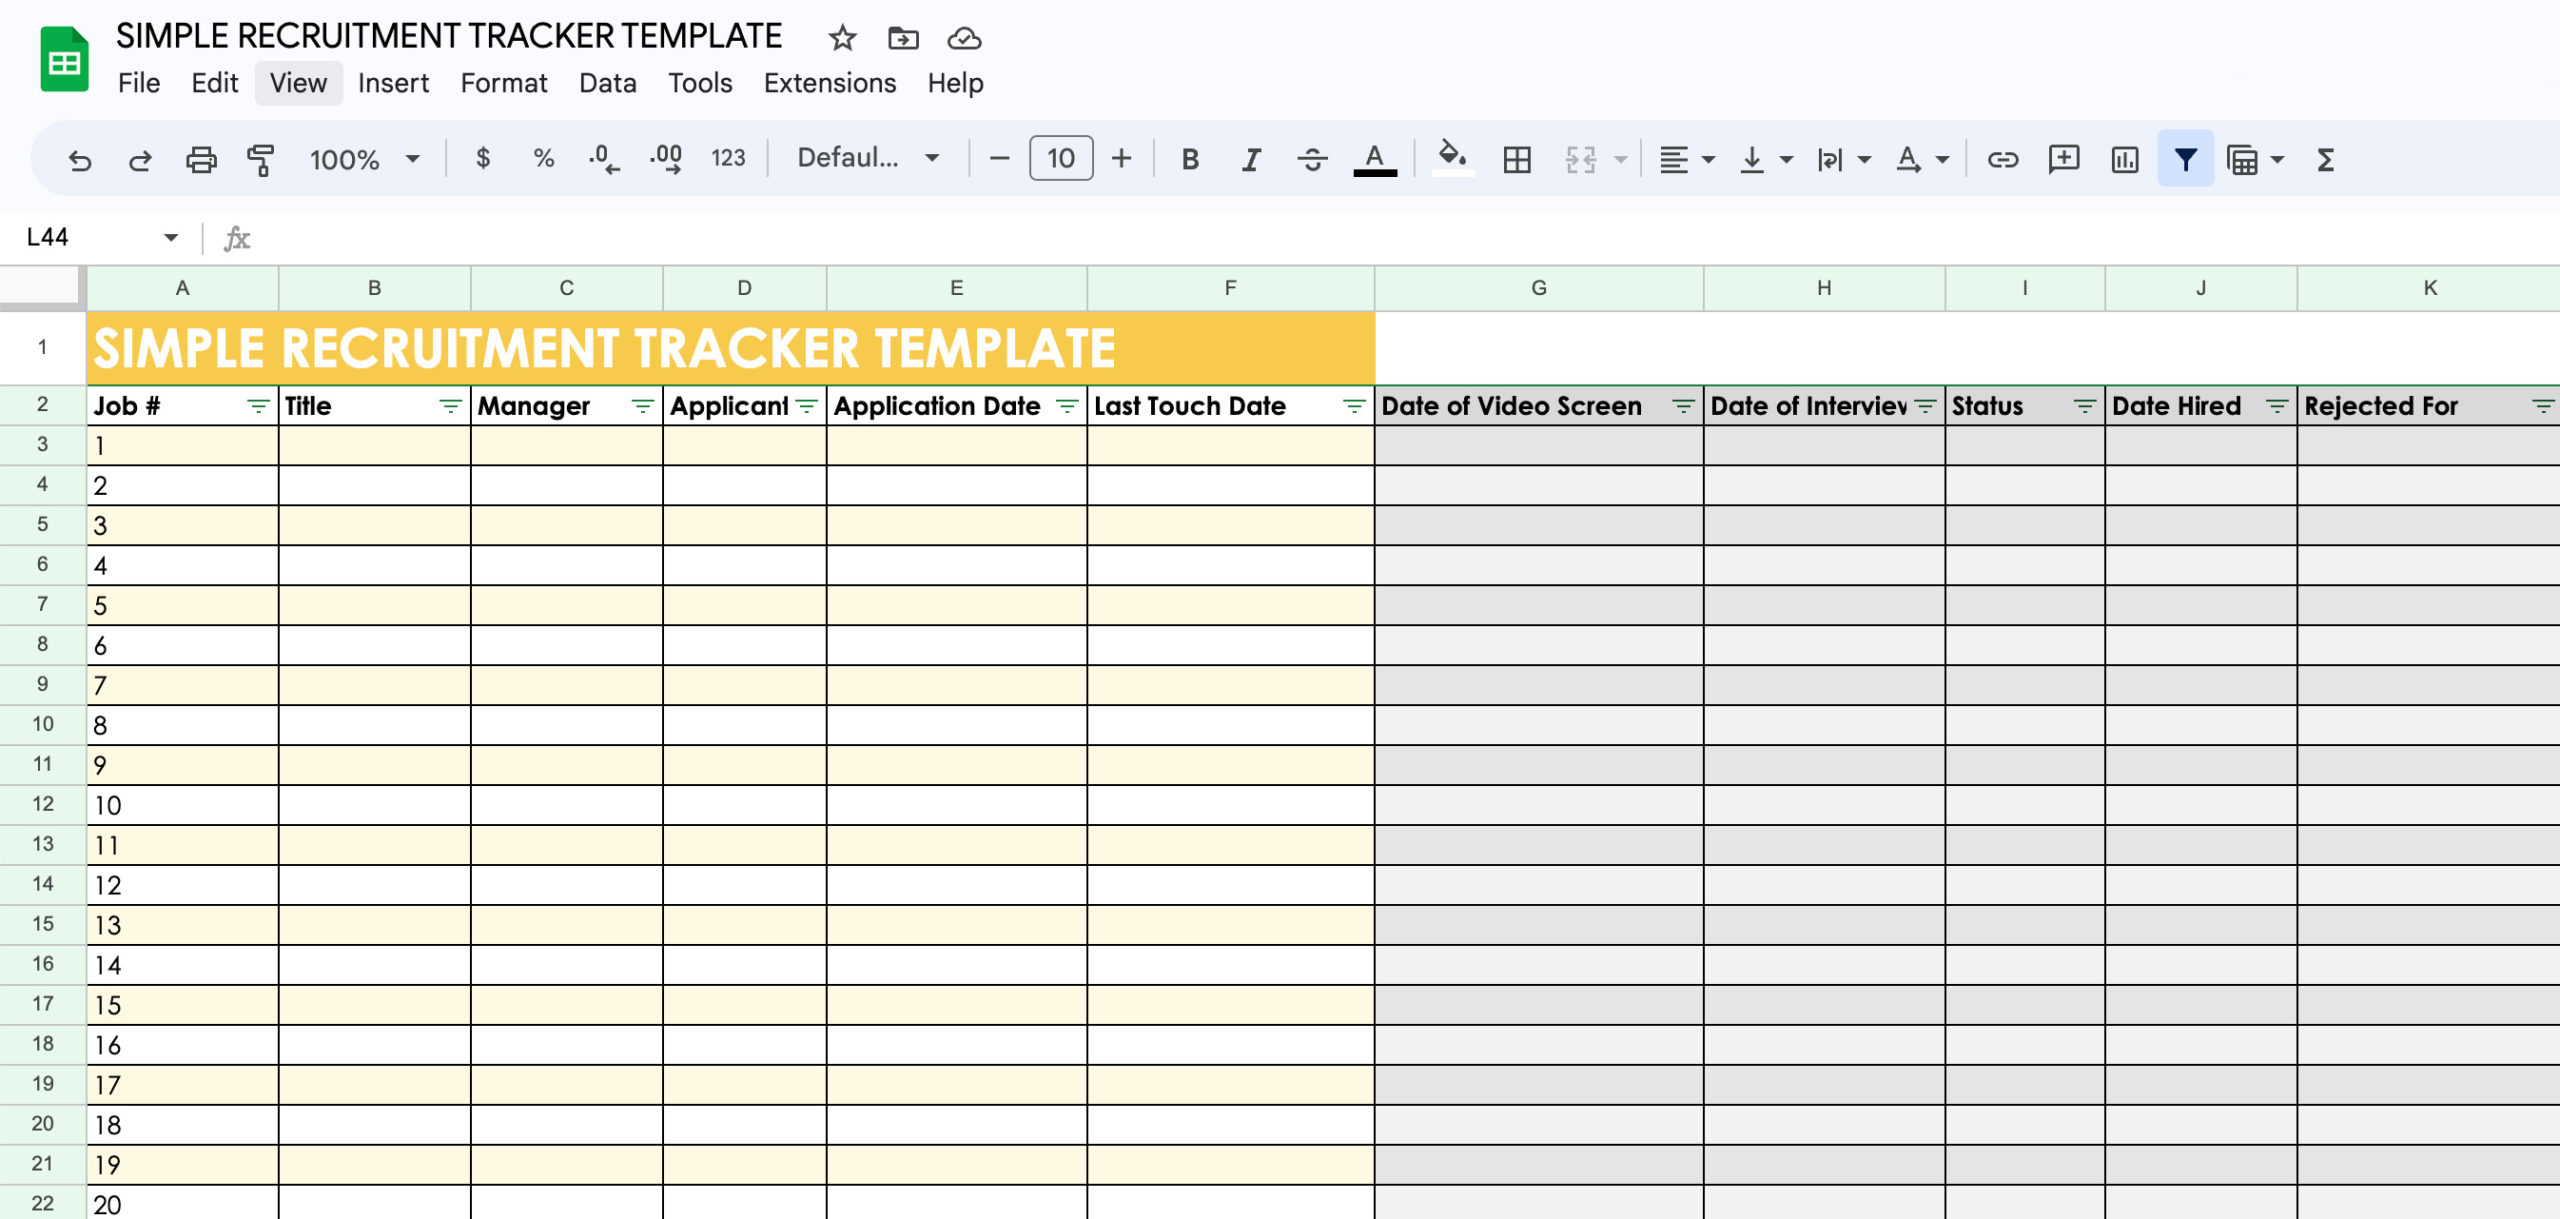Check the cloud document status icon

964,39
